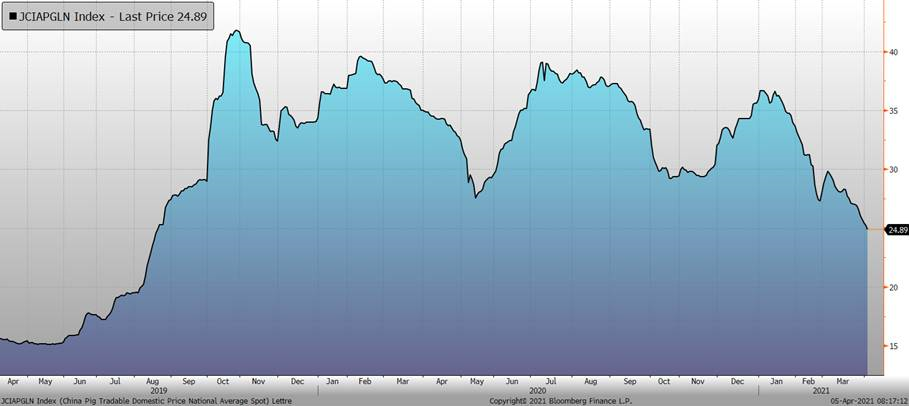Click the chart's highest peak in October 2019
The height and width of the screenshot is (406, 909).
[236, 31]
